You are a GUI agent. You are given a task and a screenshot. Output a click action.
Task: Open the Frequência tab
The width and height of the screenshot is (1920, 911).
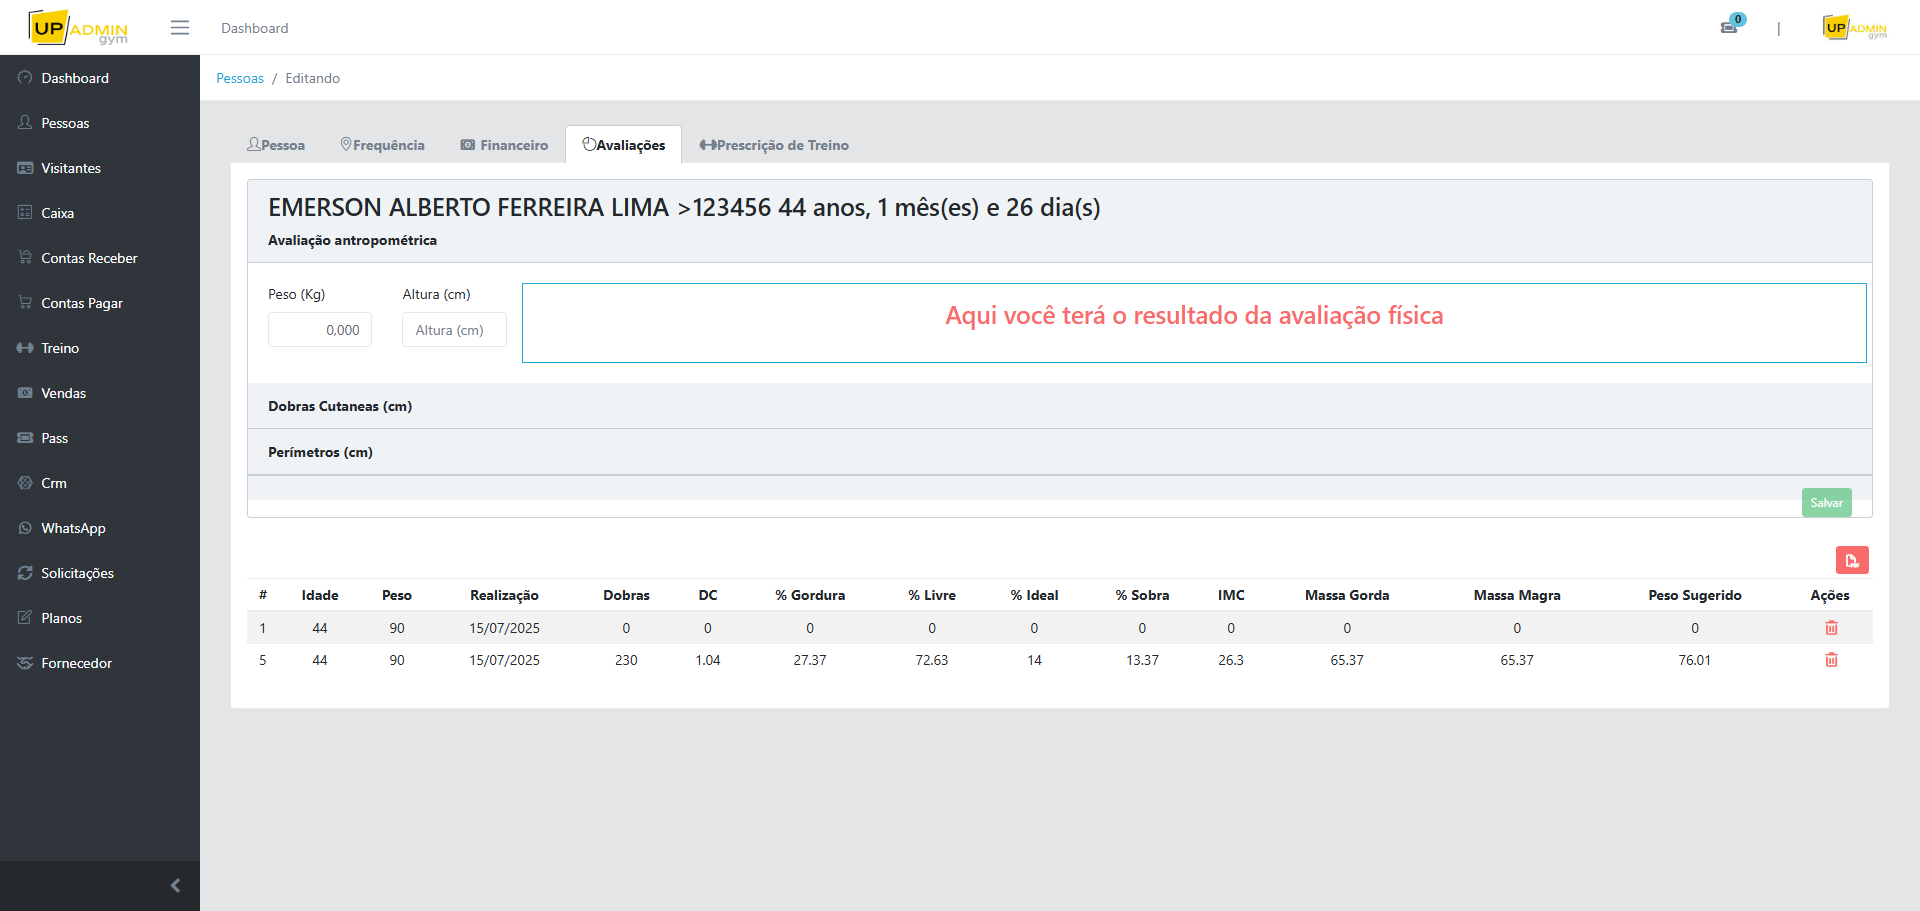(x=382, y=145)
